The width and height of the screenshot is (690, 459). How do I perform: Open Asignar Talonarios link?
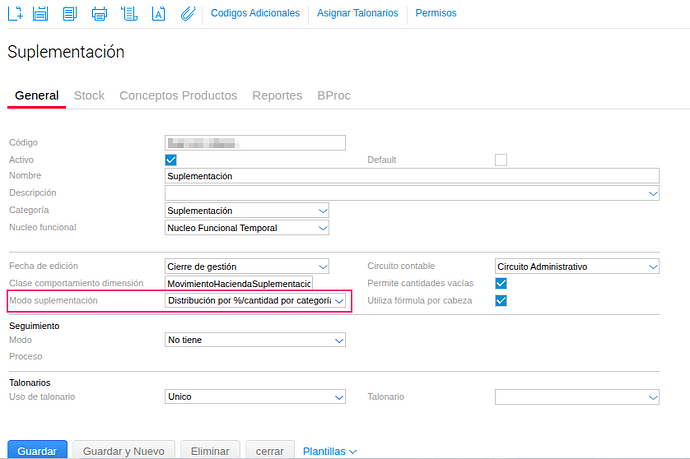[357, 13]
